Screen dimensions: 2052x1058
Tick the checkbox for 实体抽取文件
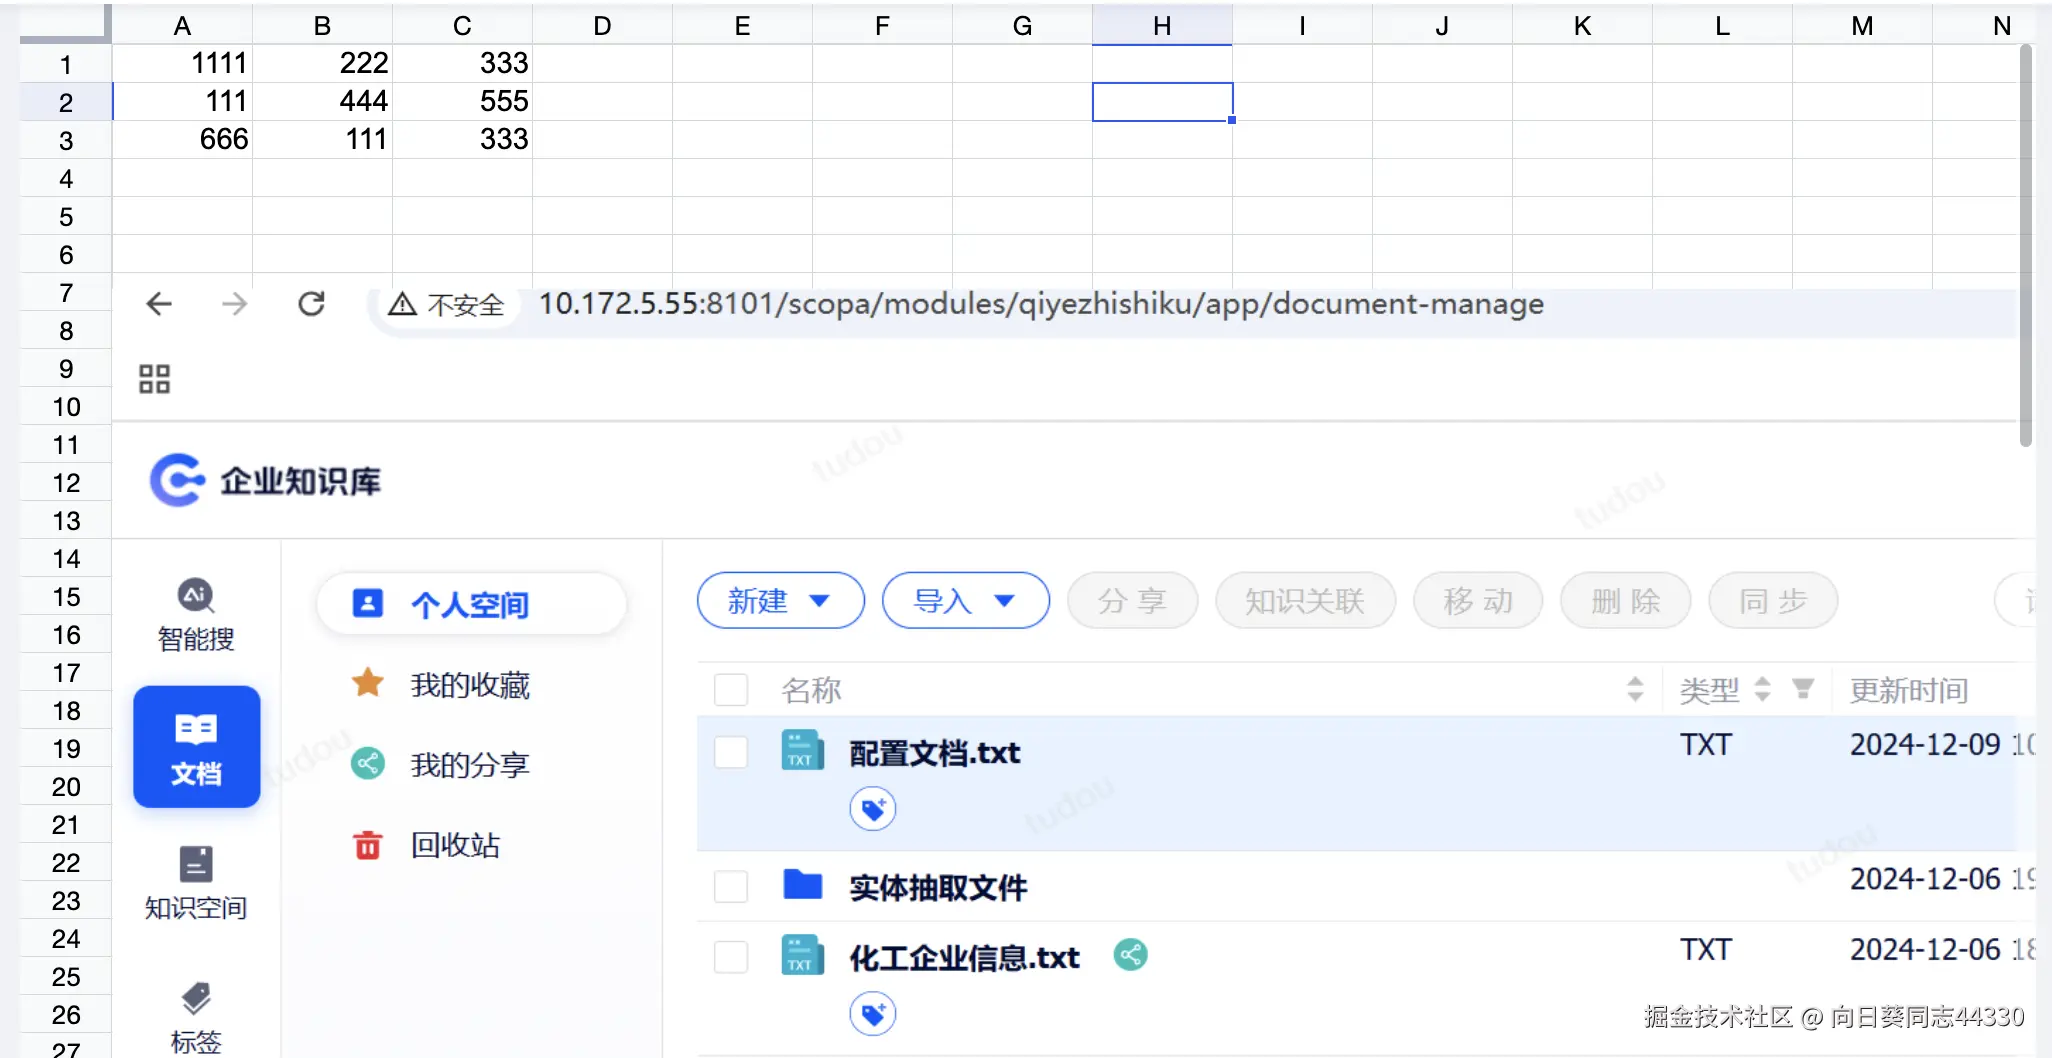point(731,886)
